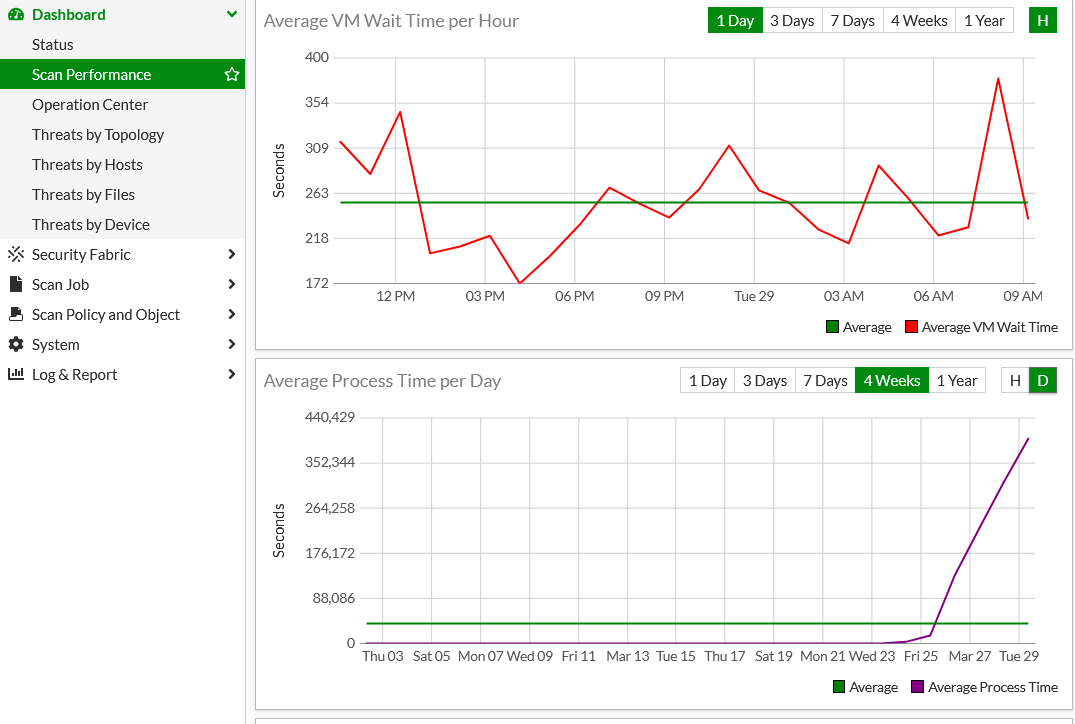This screenshot has height=724, width=1075.
Task: Click the star icon next to Scan Performance
Action: point(231,74)
